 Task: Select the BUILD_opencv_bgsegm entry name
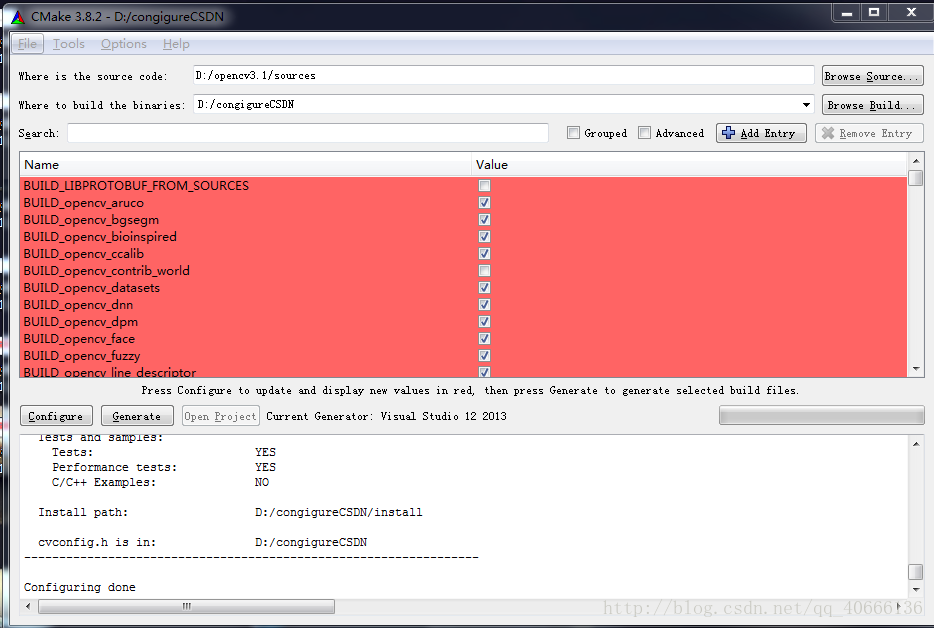(91, 220)
